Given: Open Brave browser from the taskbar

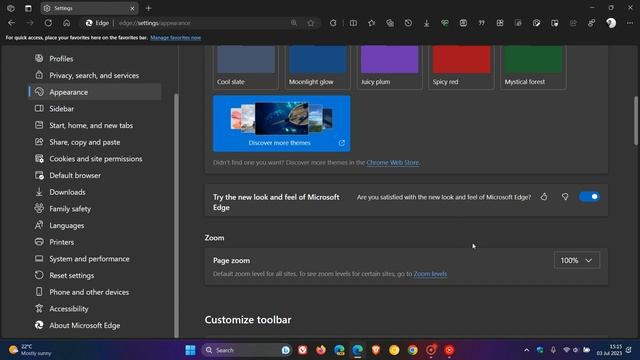Looking at the screenshot, I should tap(376, 350).
